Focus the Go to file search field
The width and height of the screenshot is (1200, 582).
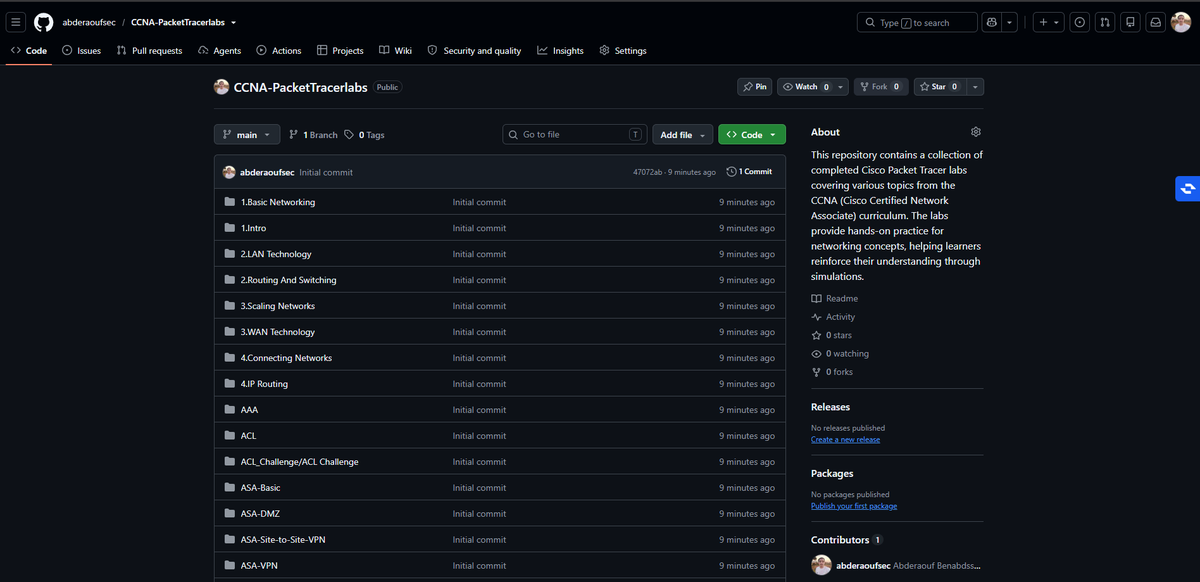(x=574, y=135)
